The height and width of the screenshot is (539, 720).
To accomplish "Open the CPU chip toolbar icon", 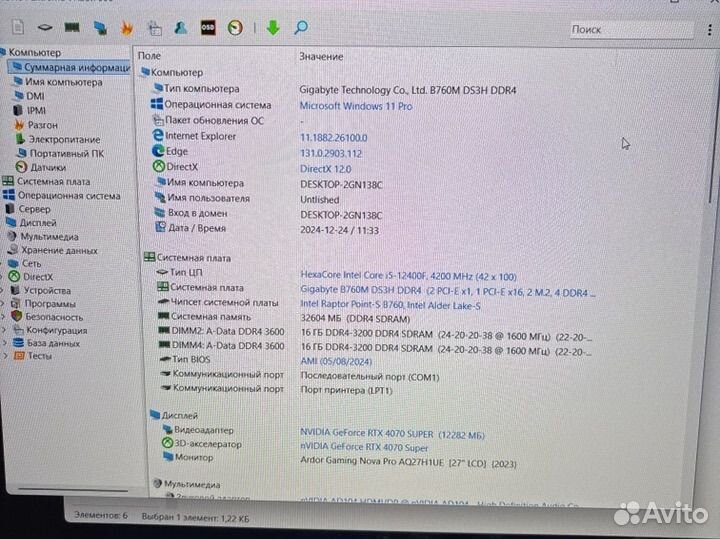I will pyautogui.click(x=45, y=28).
